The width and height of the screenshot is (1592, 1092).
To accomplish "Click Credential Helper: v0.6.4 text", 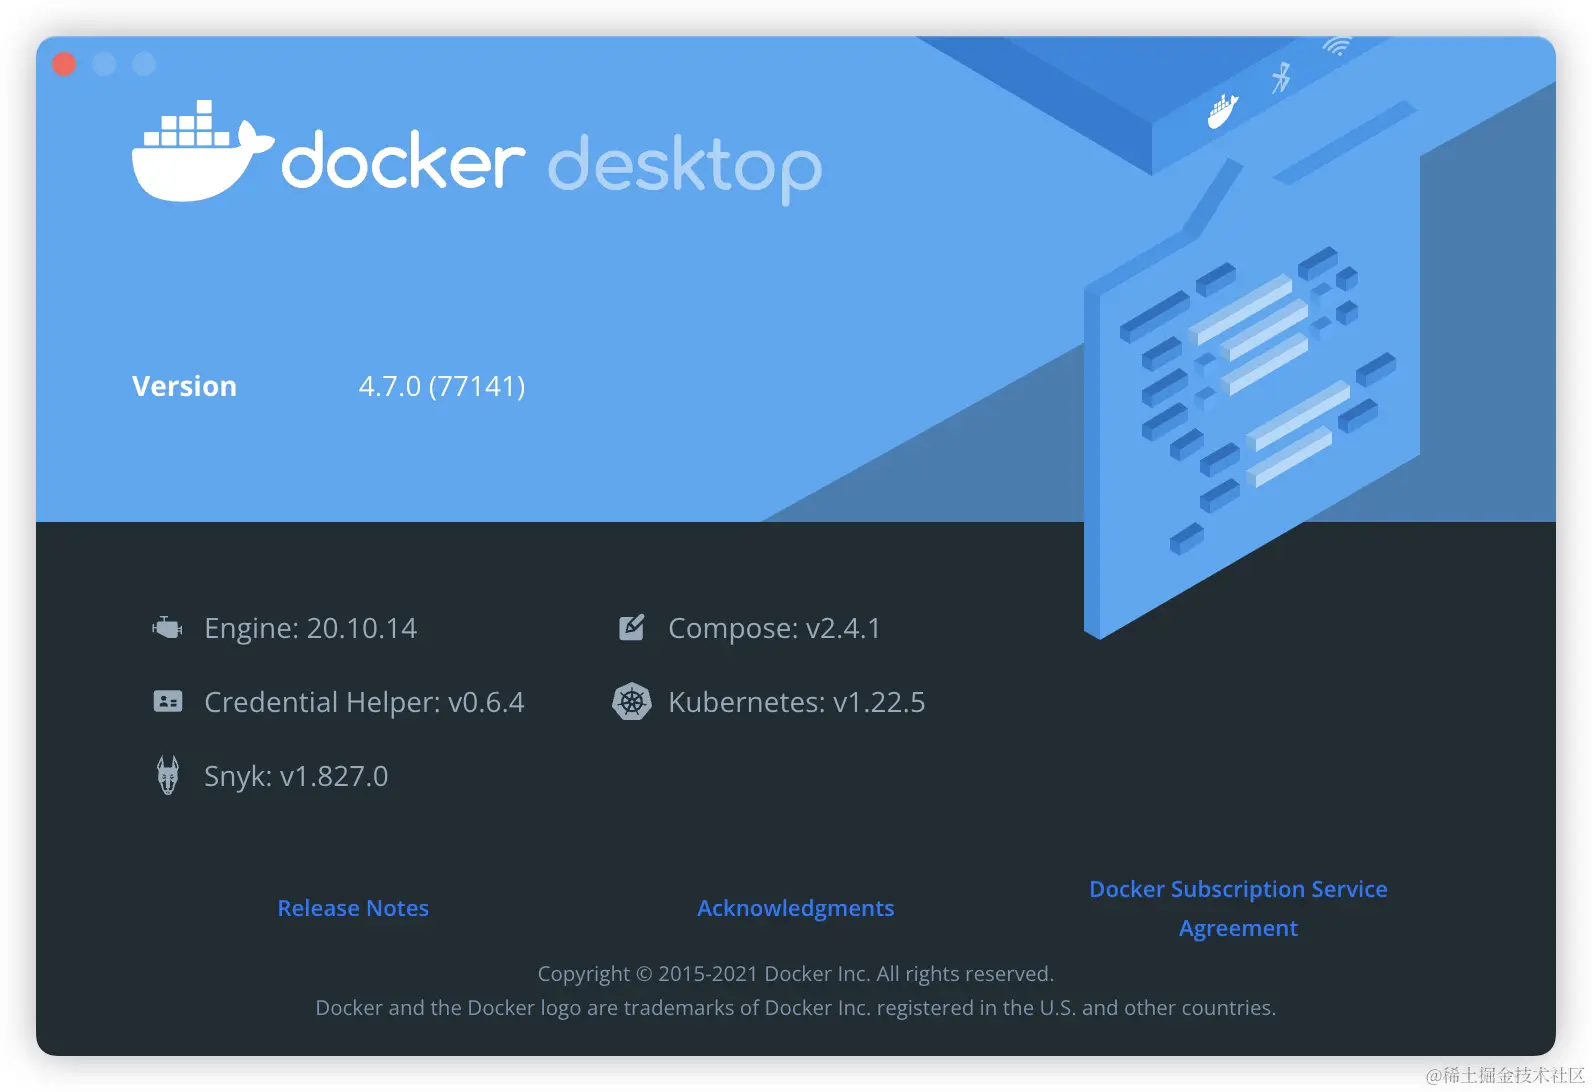I will tap(364, 702).
